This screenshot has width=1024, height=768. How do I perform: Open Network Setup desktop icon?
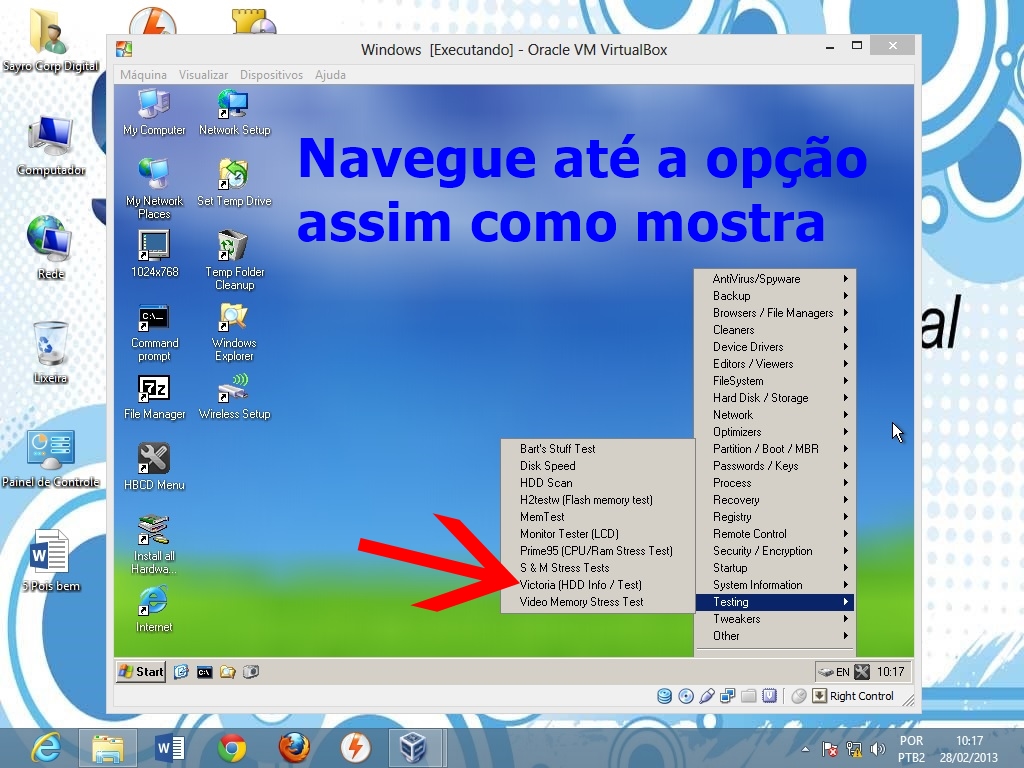coord(234,112)
